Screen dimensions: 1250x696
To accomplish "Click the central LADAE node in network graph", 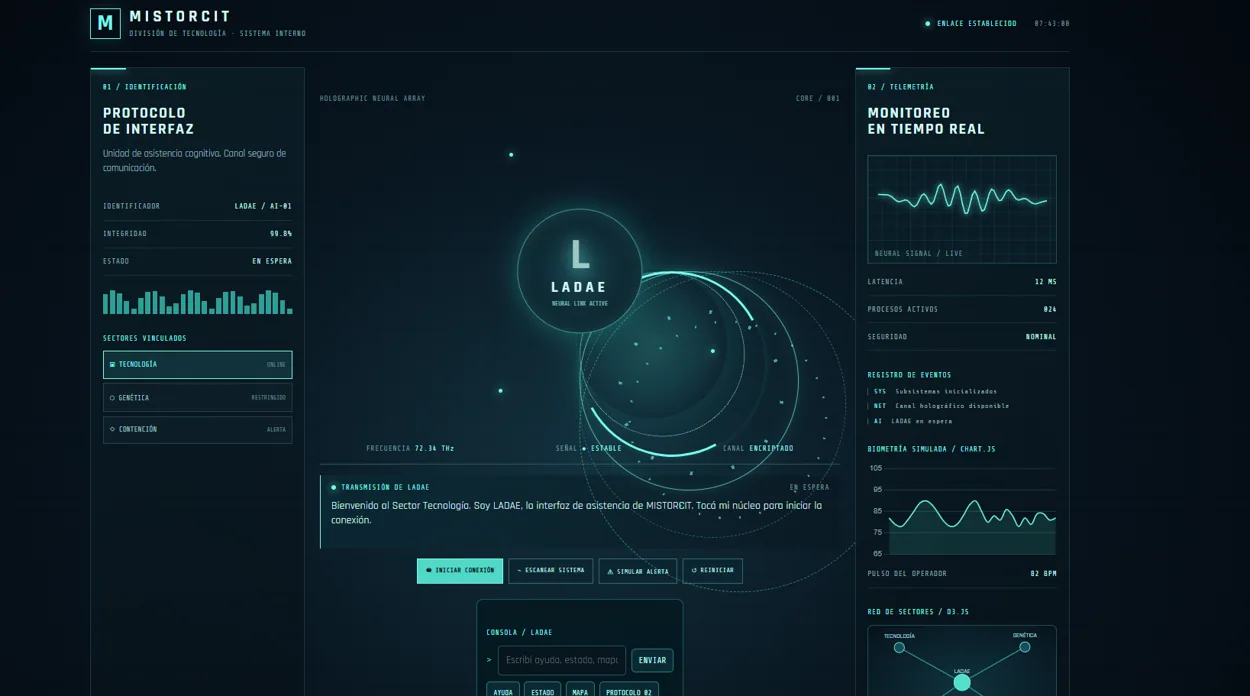I will 962,683.
